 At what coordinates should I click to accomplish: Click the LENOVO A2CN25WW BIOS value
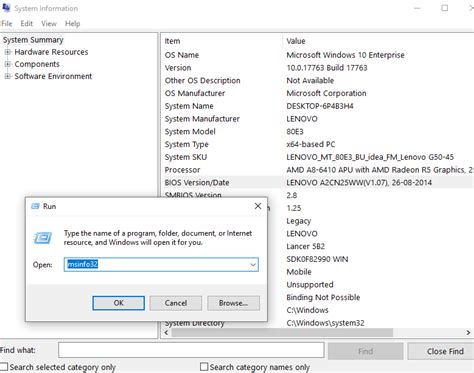(x=359, y=183)
